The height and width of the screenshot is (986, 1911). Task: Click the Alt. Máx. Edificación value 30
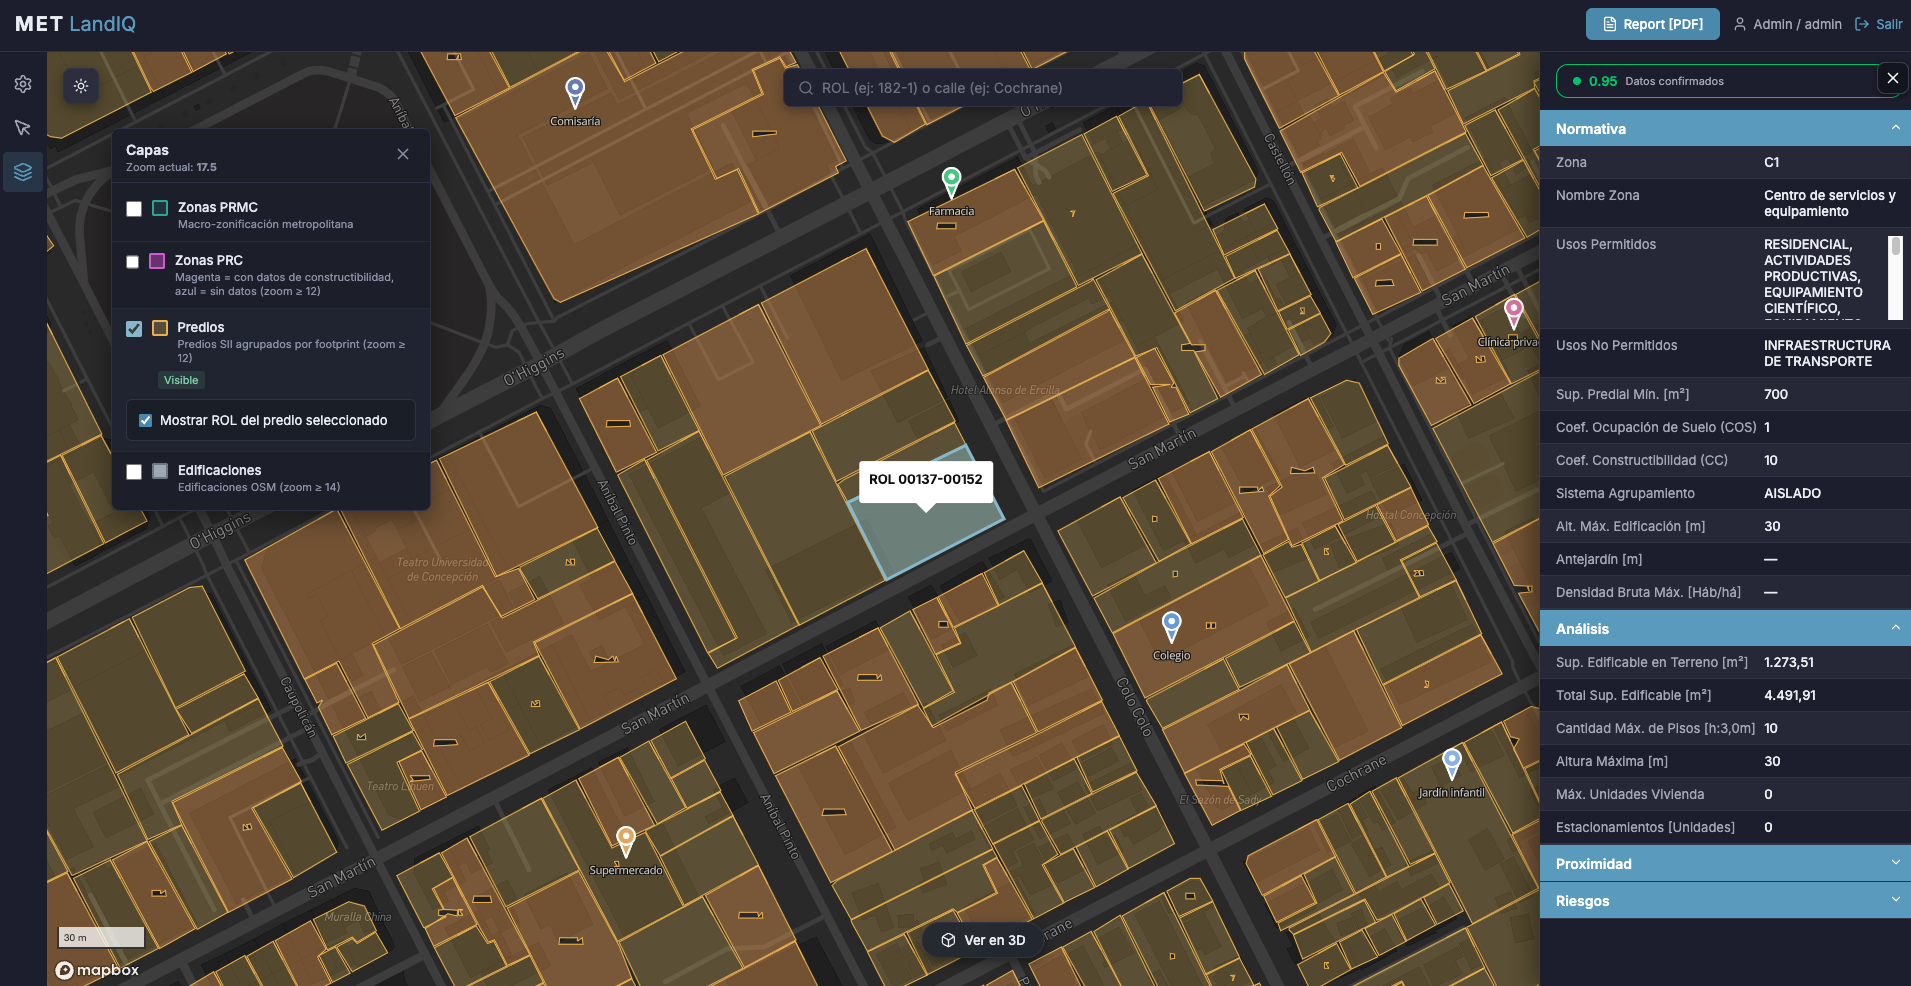(x=1772, y=526)
